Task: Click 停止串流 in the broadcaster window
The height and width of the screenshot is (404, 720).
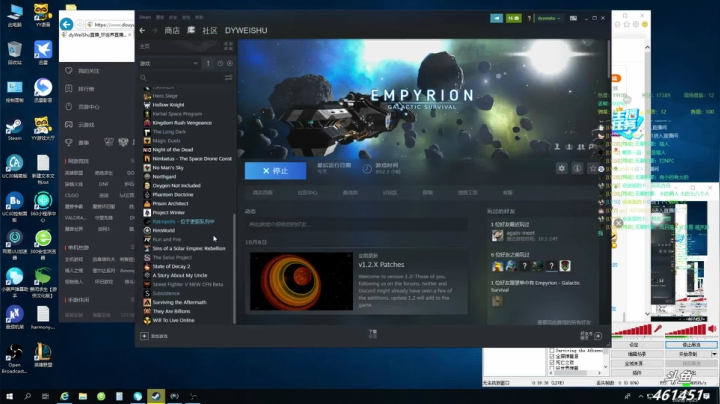Action: (x=691, y=344)
